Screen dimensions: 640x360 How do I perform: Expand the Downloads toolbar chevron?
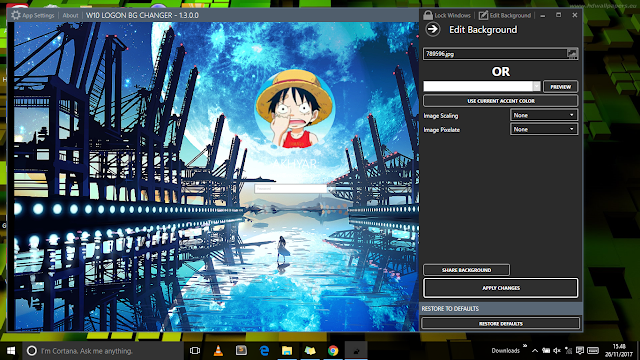click(x=525, y=347)
